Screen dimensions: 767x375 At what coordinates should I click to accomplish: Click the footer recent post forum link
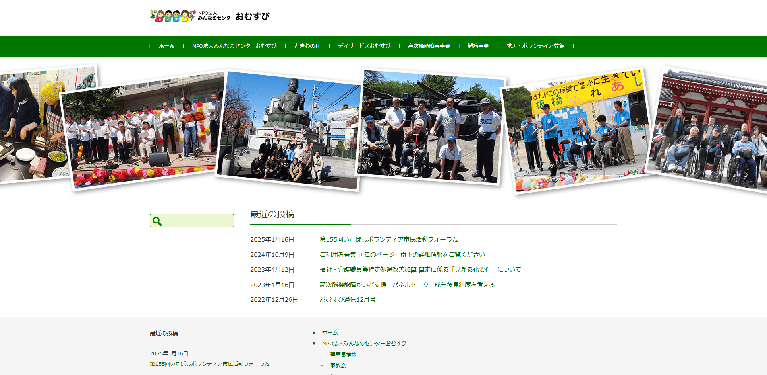pyautogui.click(x=209, y=364)
